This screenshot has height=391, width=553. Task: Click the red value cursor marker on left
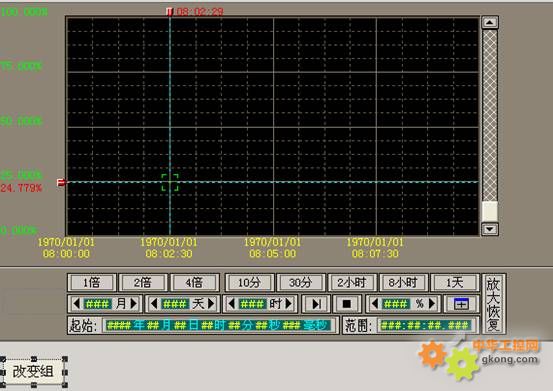pos(61,182)
